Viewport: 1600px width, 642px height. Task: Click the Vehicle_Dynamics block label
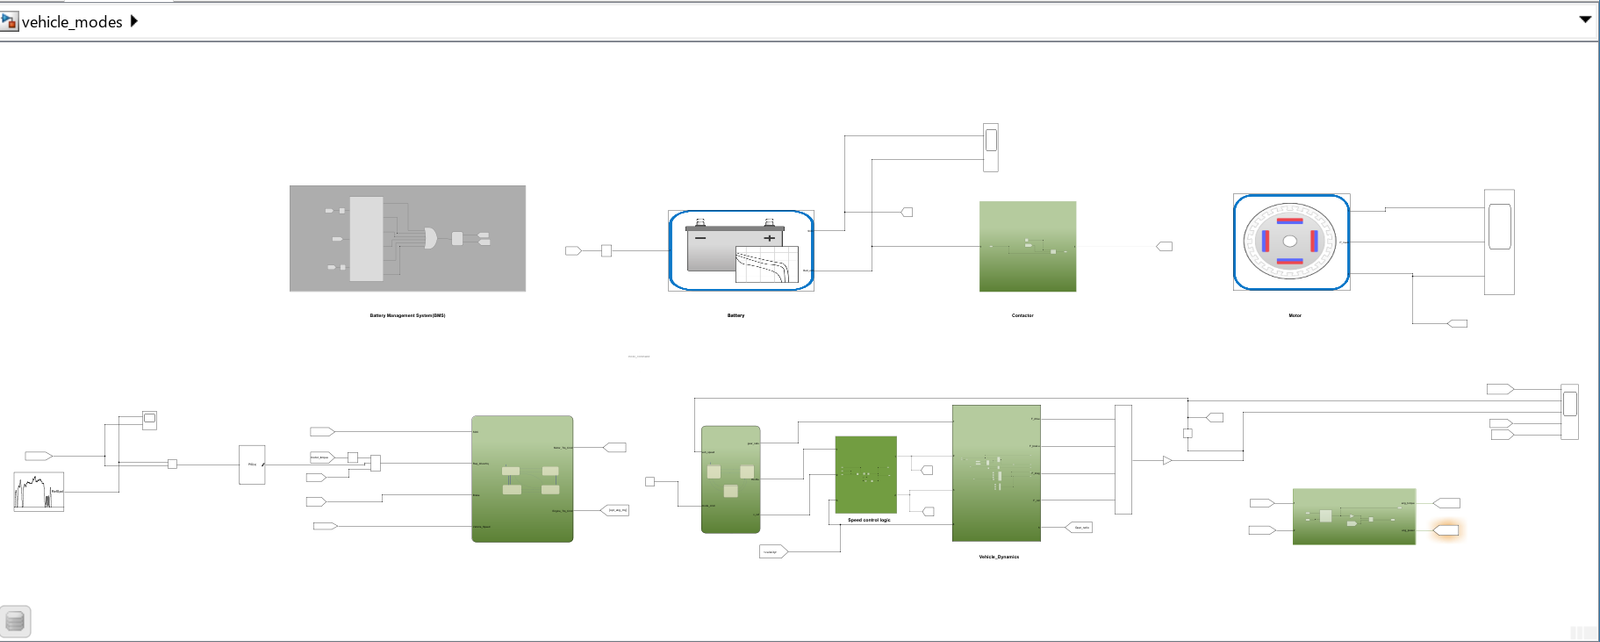coord(998,557)
